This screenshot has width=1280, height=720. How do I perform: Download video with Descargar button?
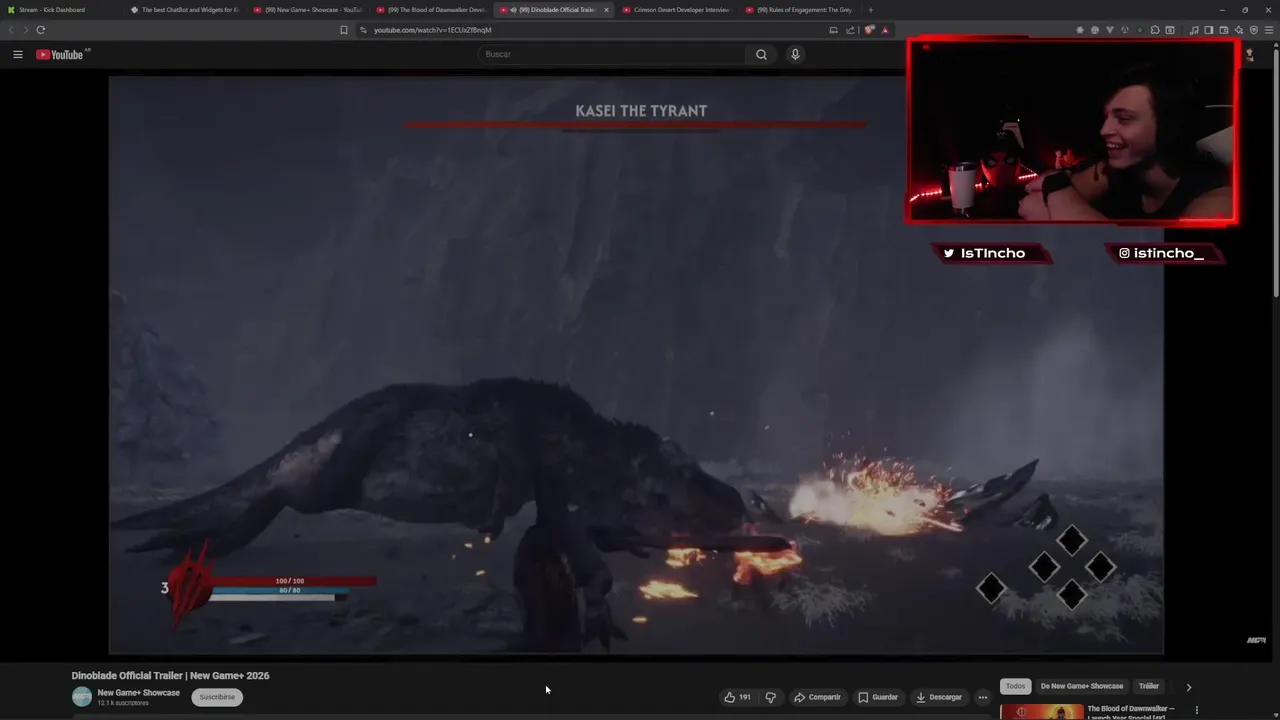pos(939,697)
